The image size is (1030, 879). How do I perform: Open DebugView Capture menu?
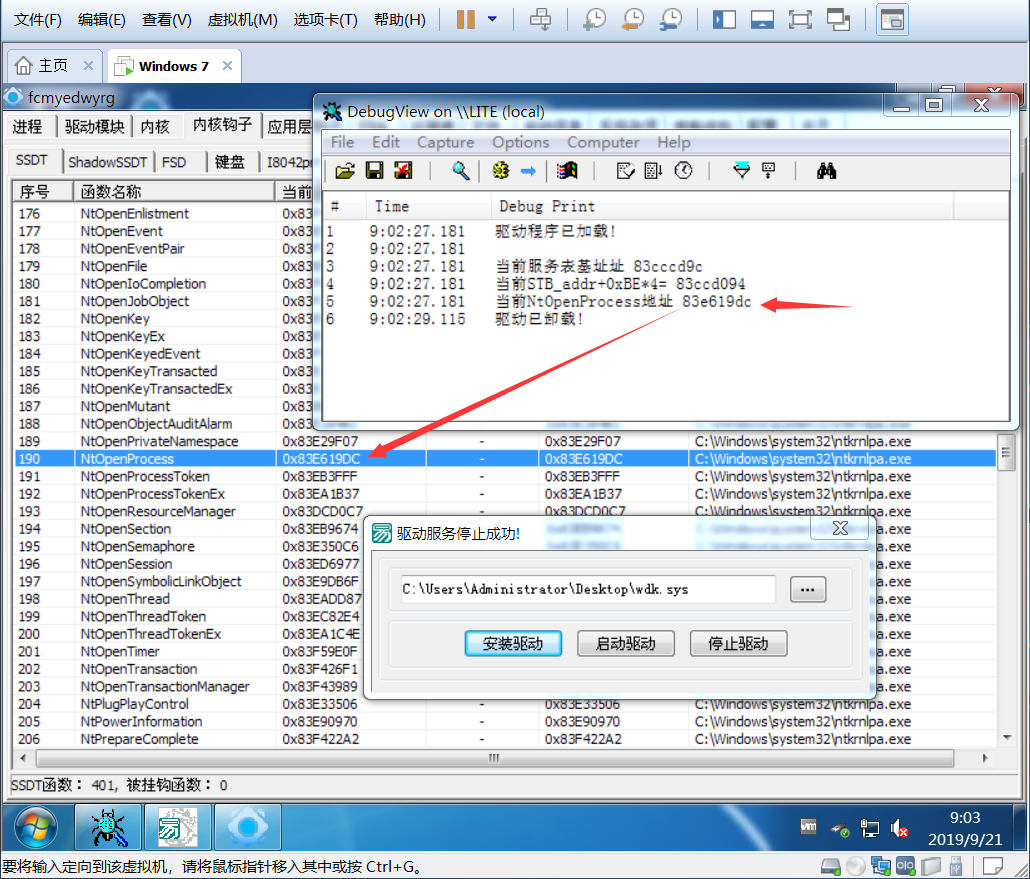[x=445, y=142]
